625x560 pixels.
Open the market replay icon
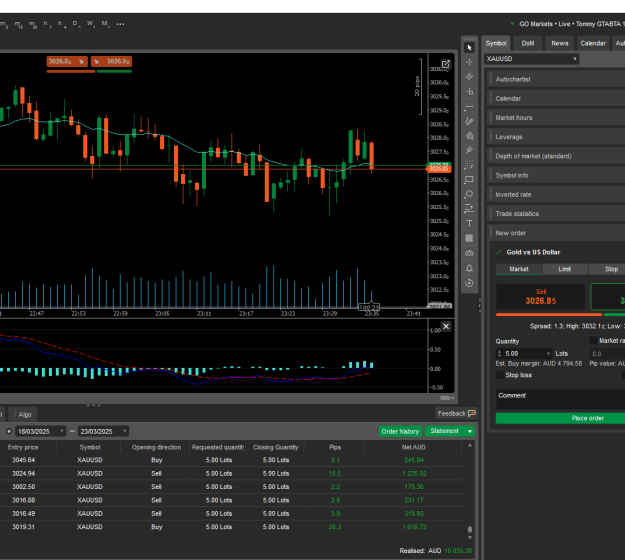click(469, 283)
